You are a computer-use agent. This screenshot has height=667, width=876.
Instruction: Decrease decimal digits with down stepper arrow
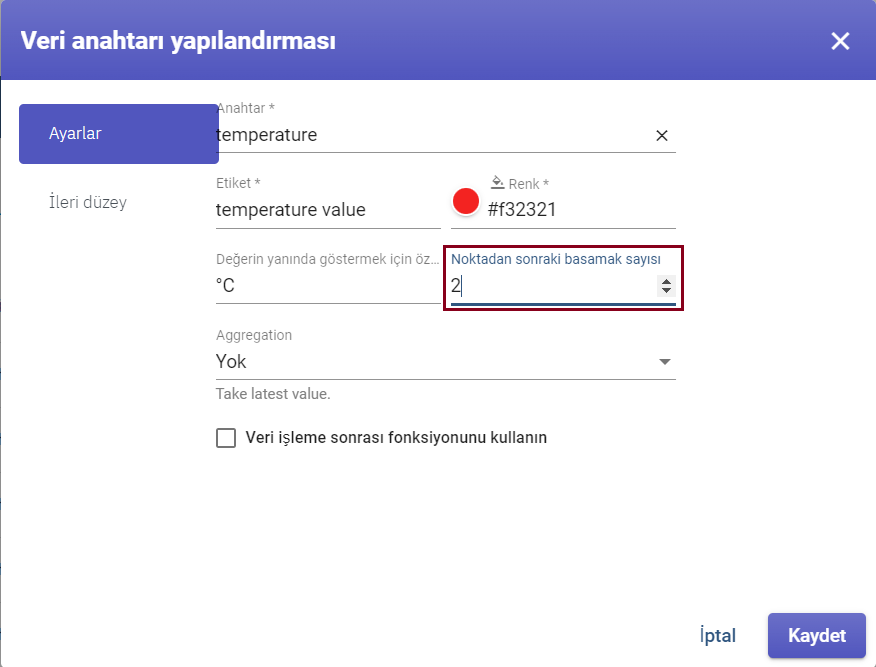(x=666, y=290)
